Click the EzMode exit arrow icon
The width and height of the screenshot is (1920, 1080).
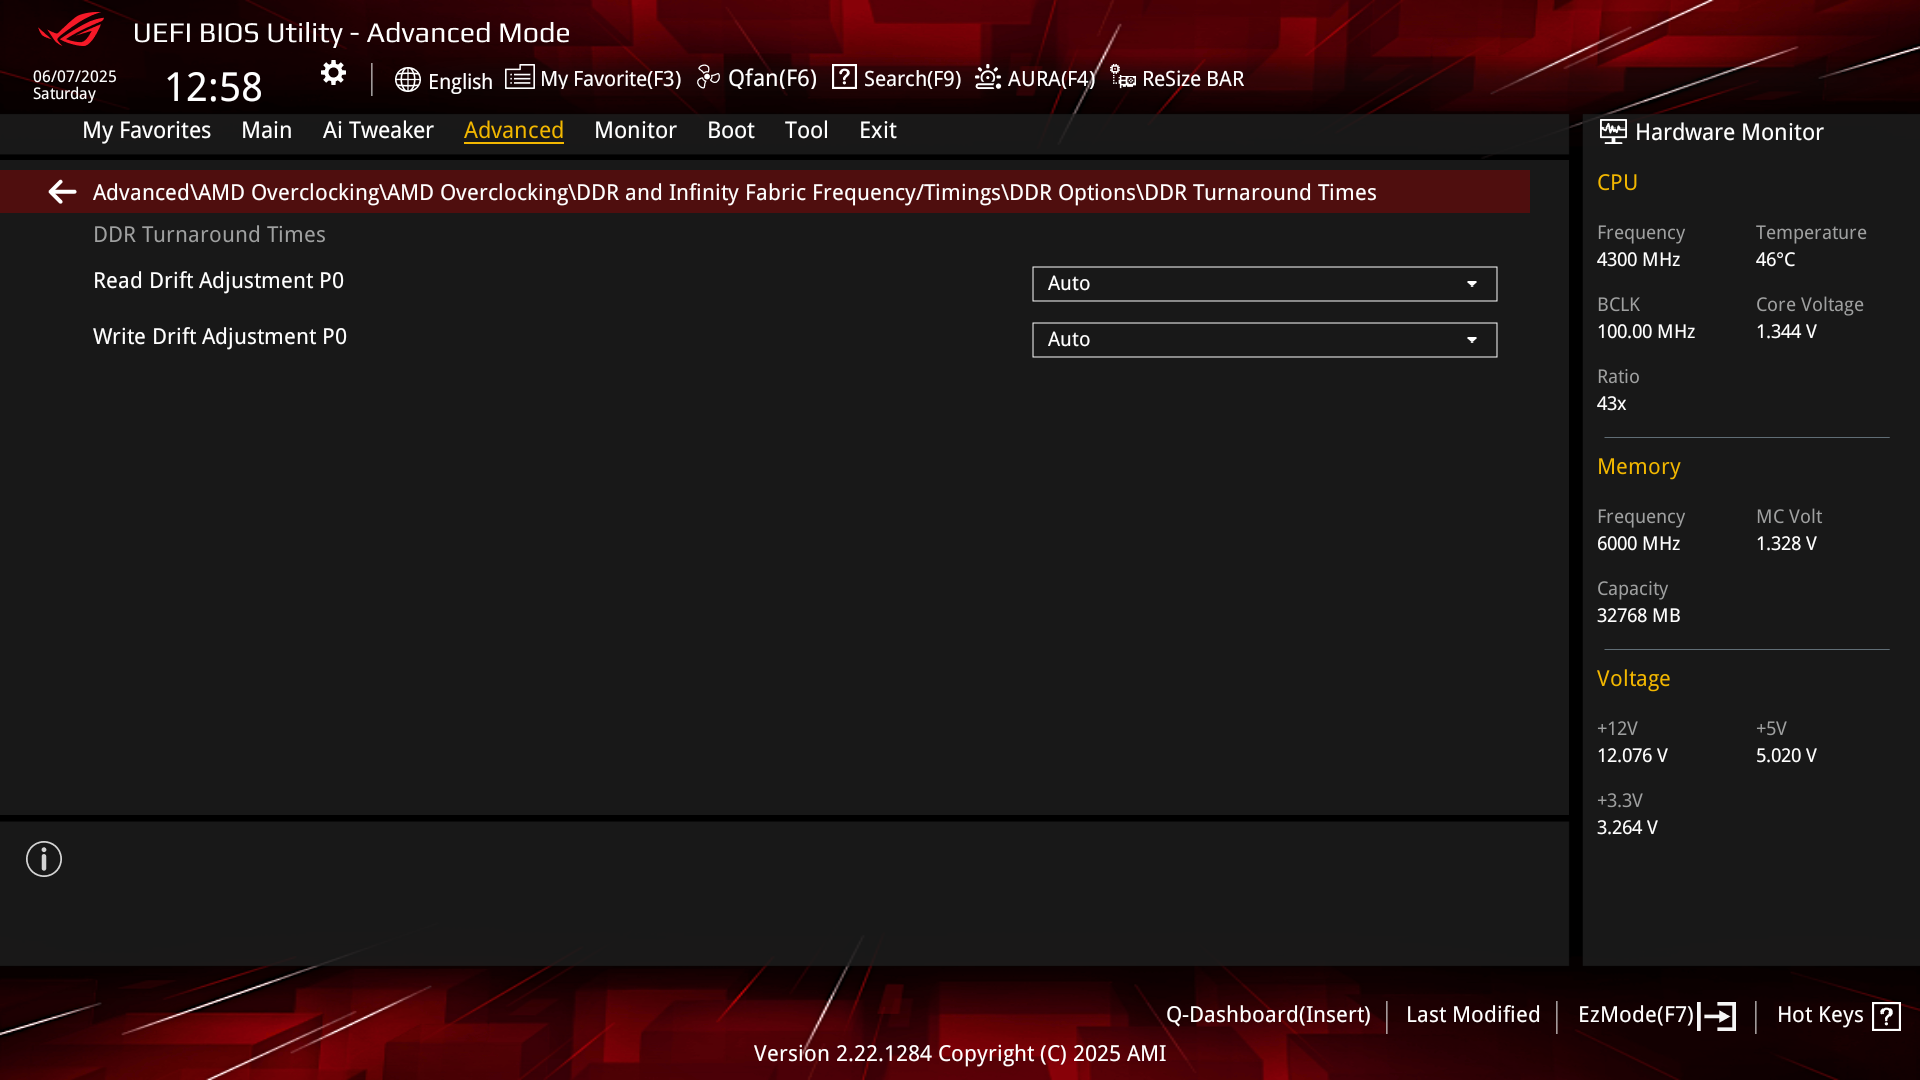coord(1717,1016)
